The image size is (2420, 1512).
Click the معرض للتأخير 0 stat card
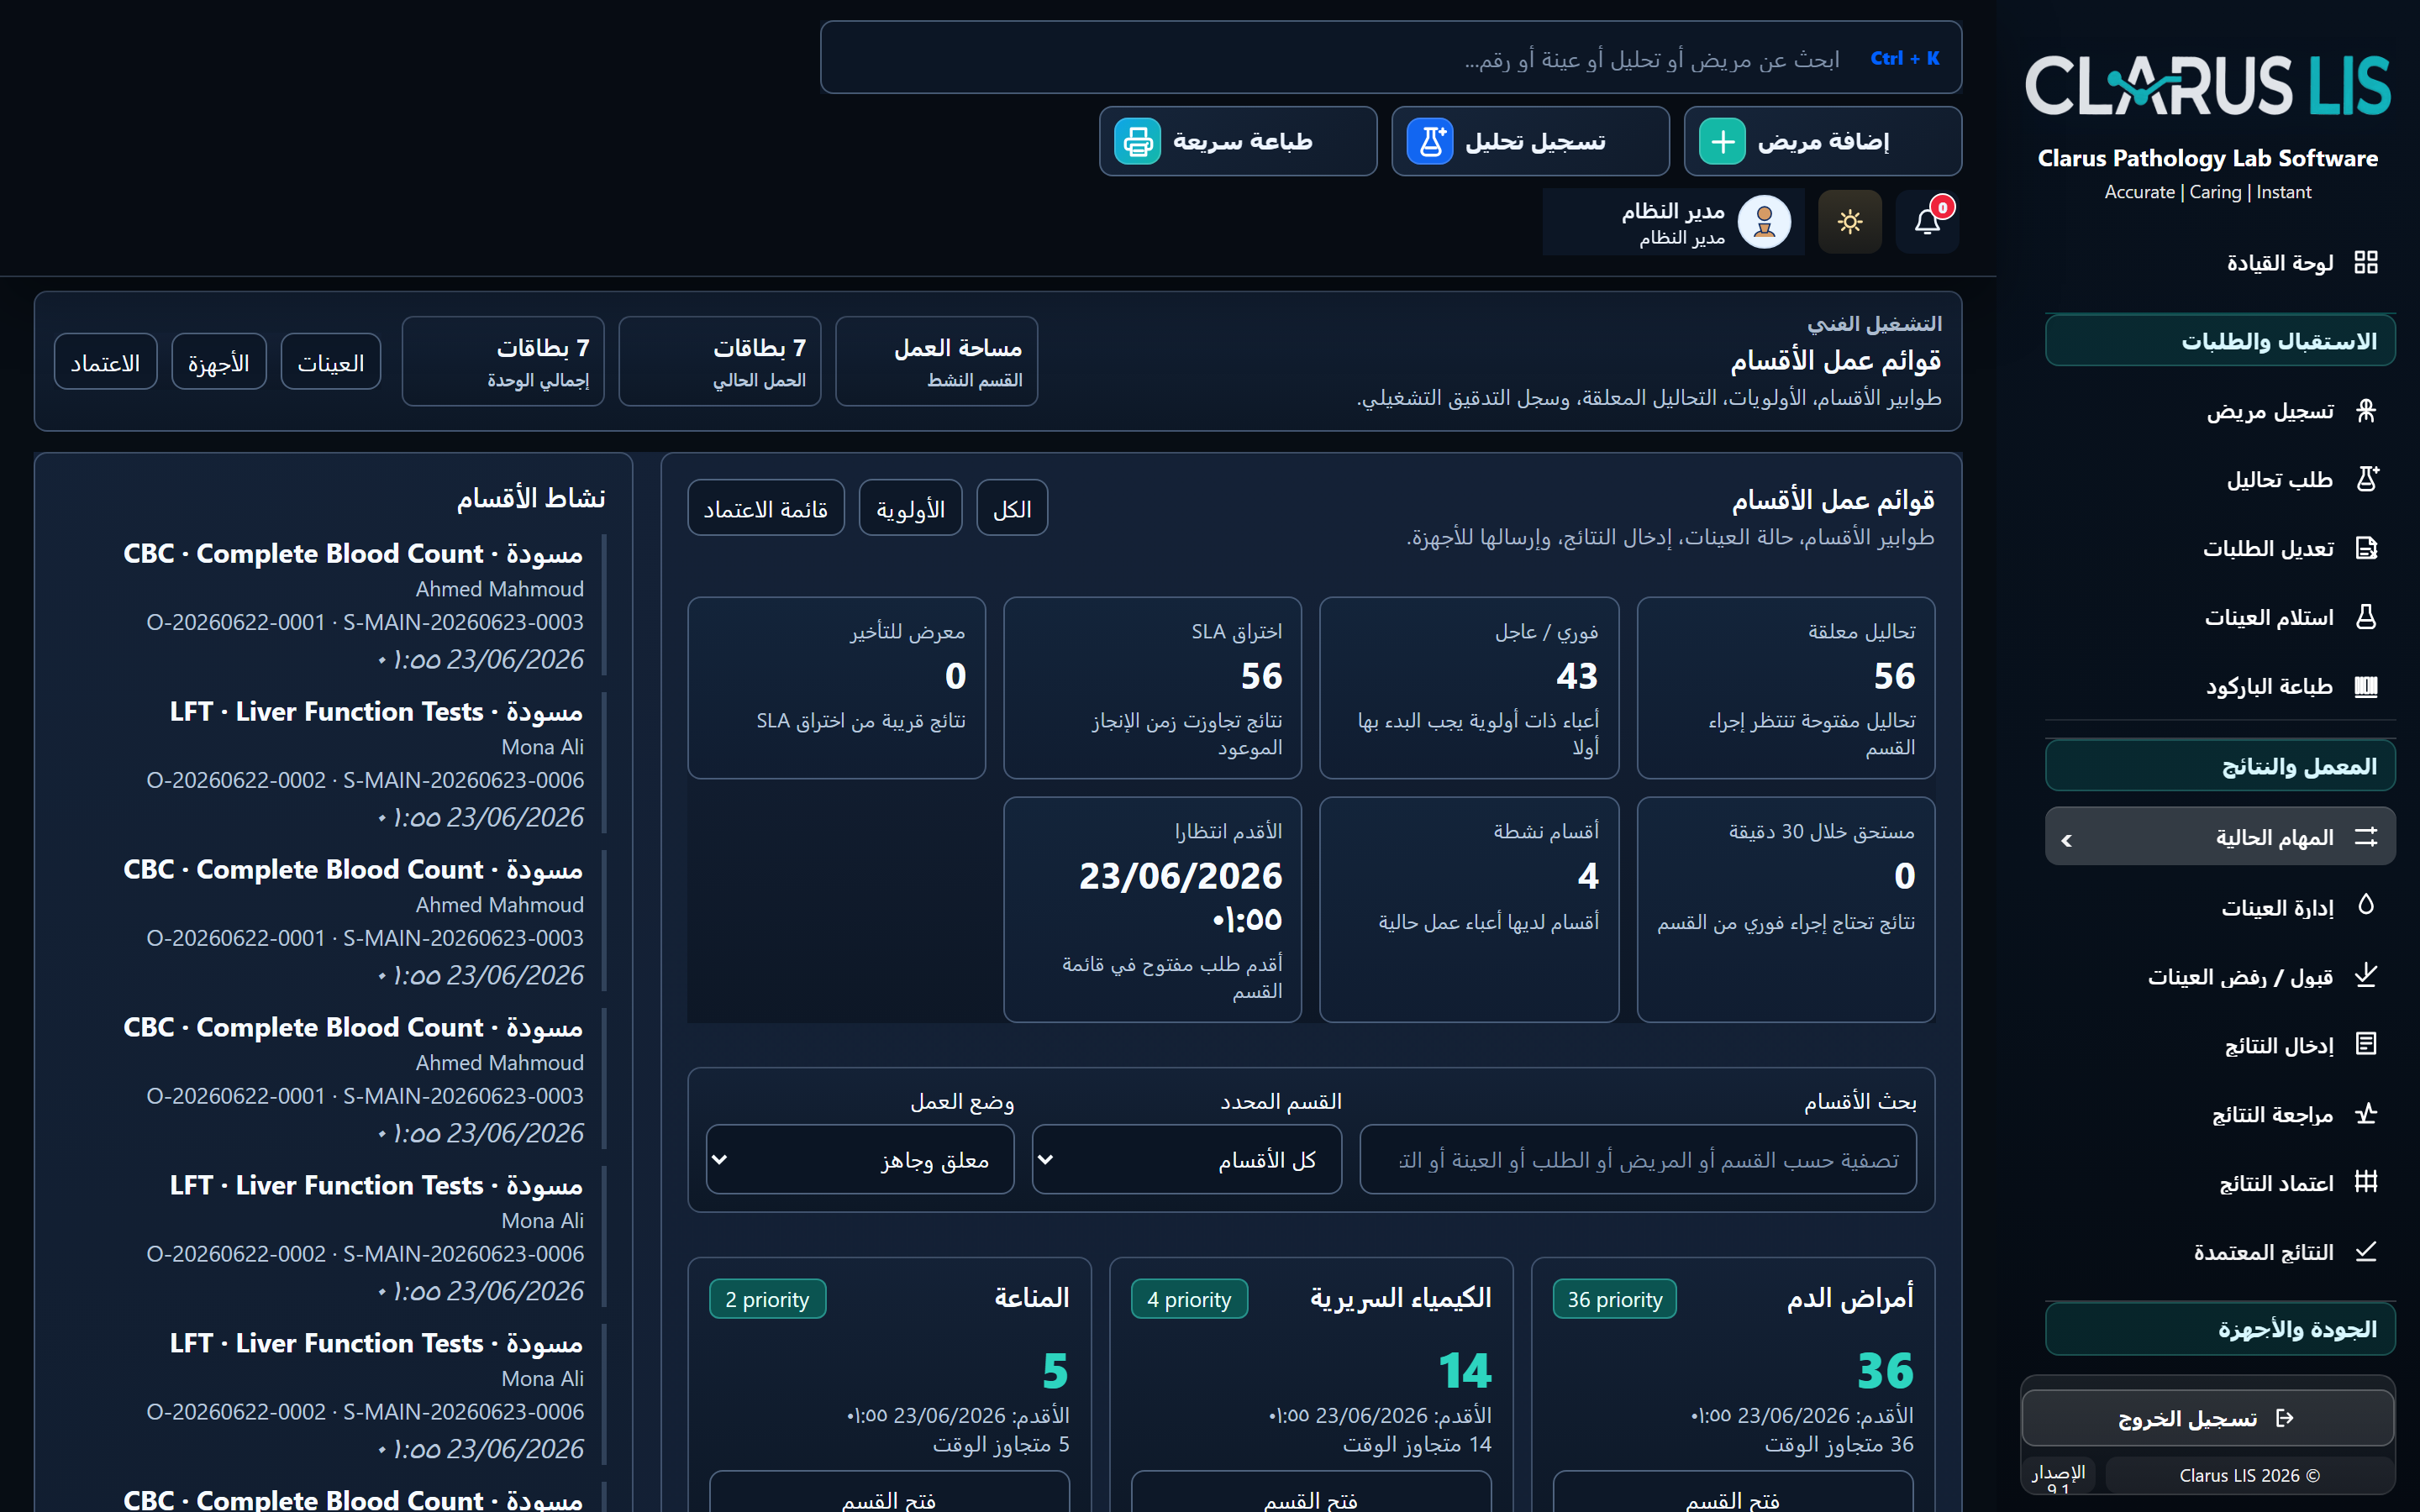pos(837,688)
